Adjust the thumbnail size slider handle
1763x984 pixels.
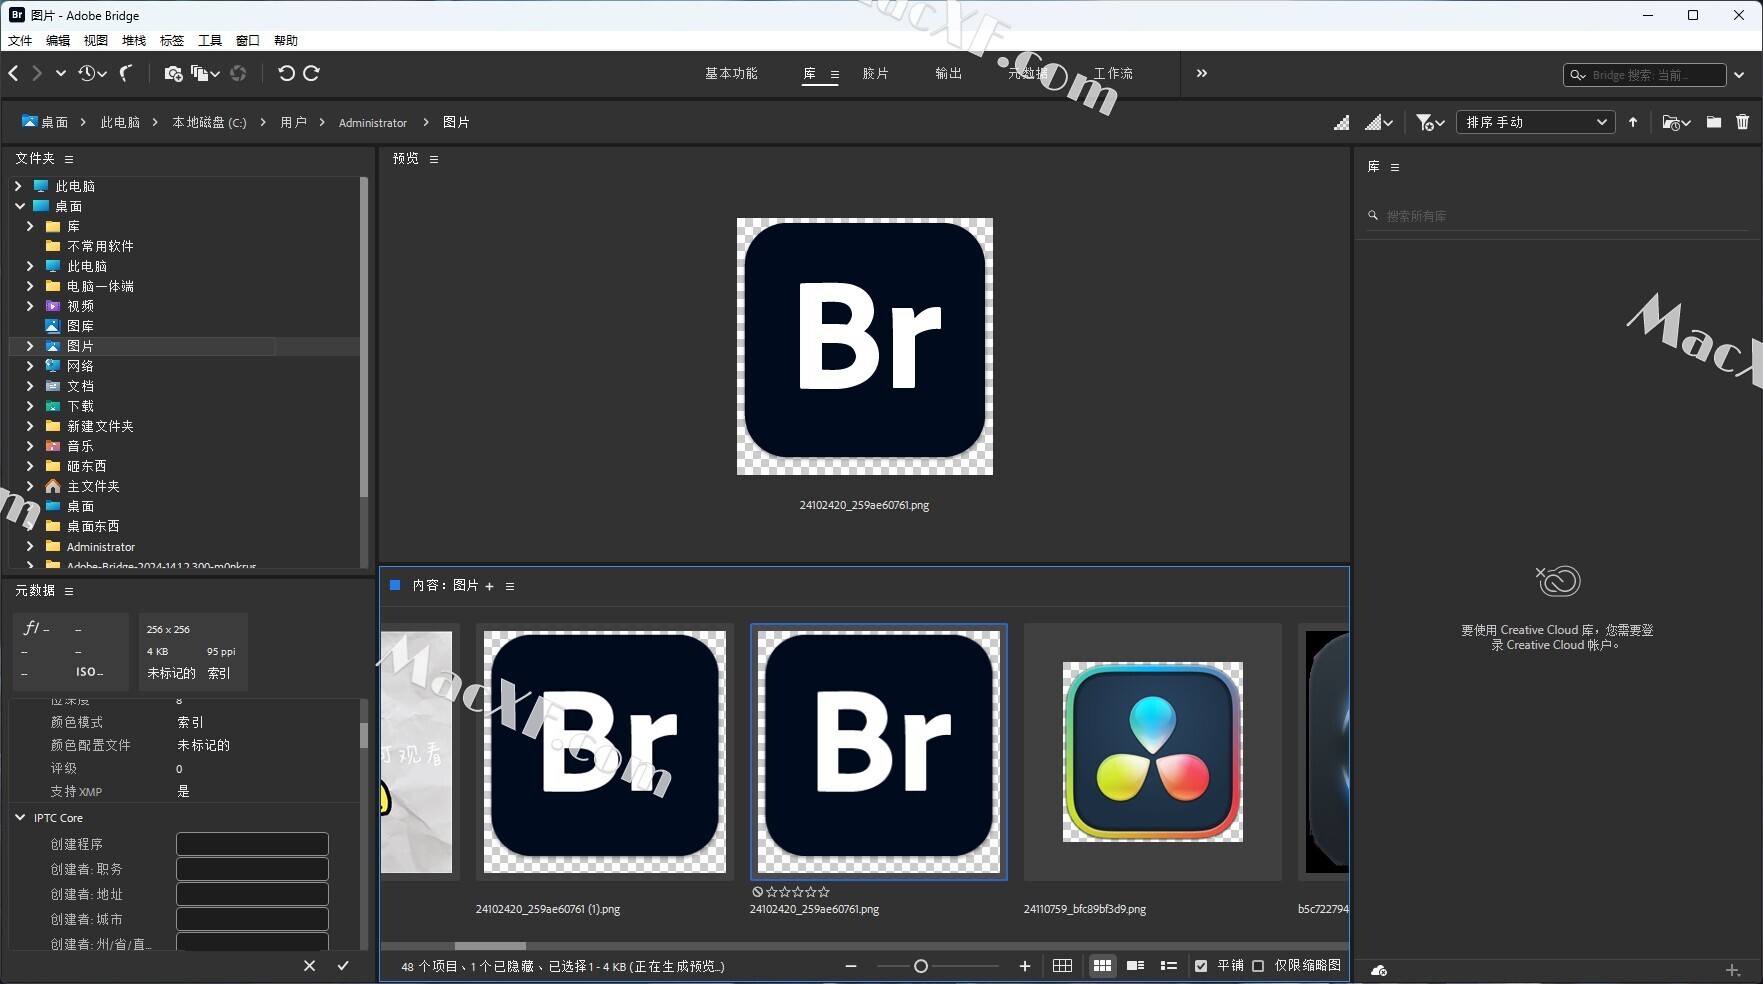pos(921,966)
